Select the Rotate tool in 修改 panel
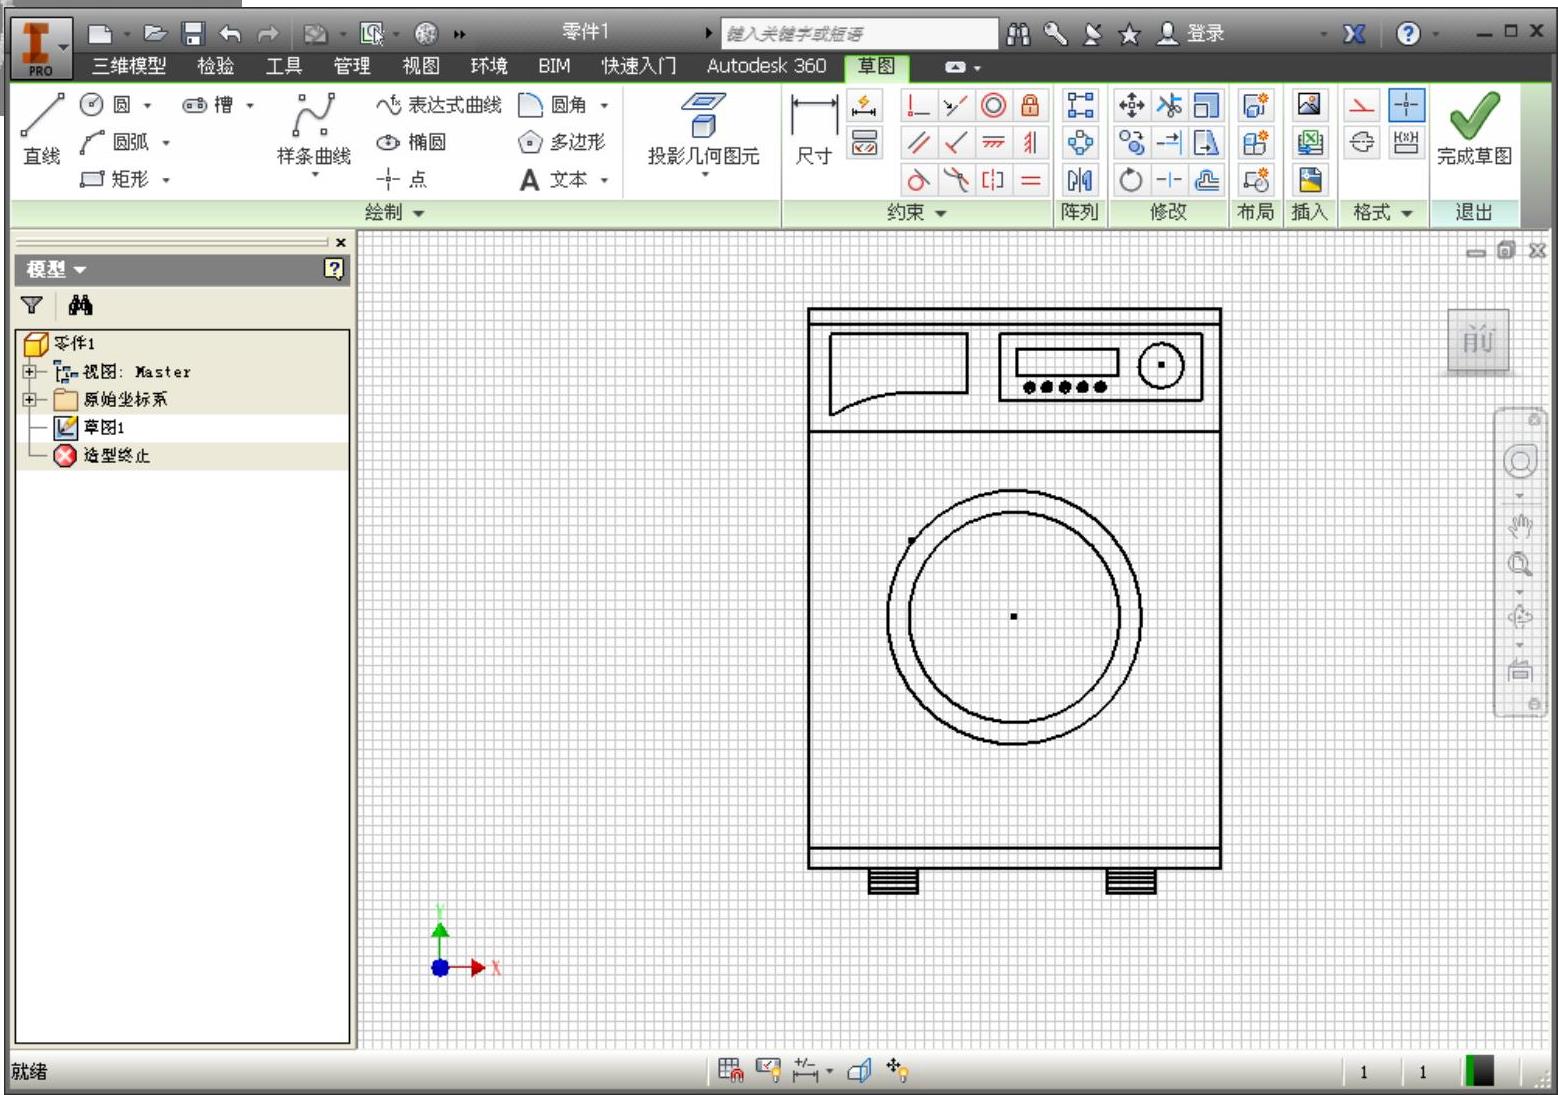This screenshot has width=1558, height=1095. pos(1131,180)
